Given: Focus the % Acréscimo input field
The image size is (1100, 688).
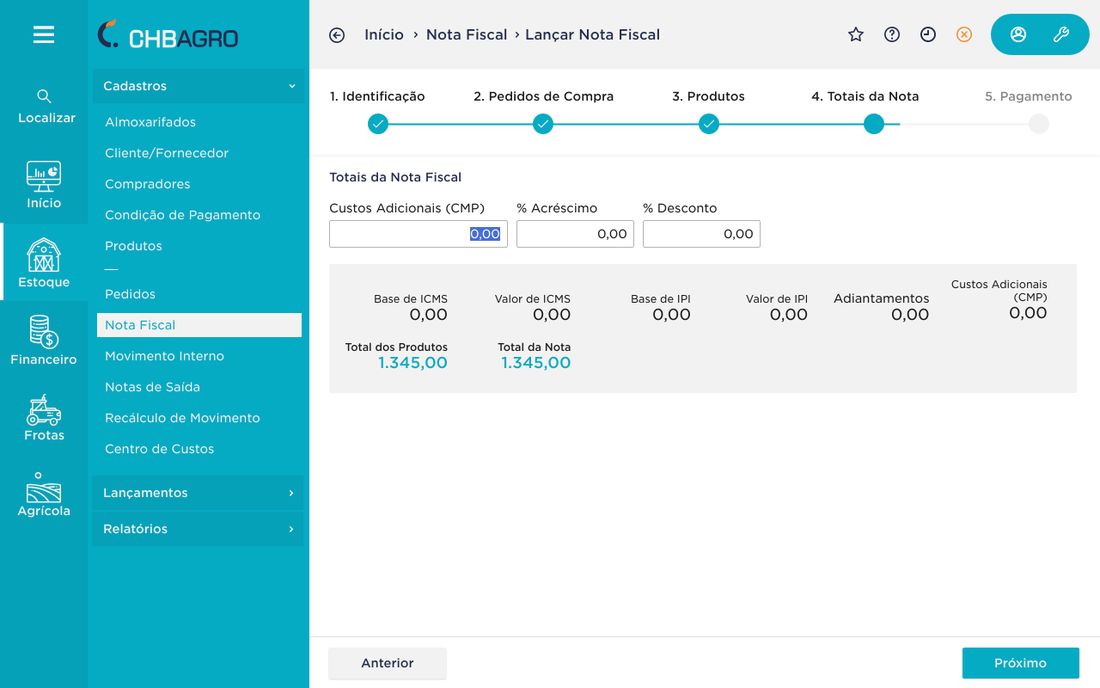Looking at the screenshot, I should [x=575, y=234].
